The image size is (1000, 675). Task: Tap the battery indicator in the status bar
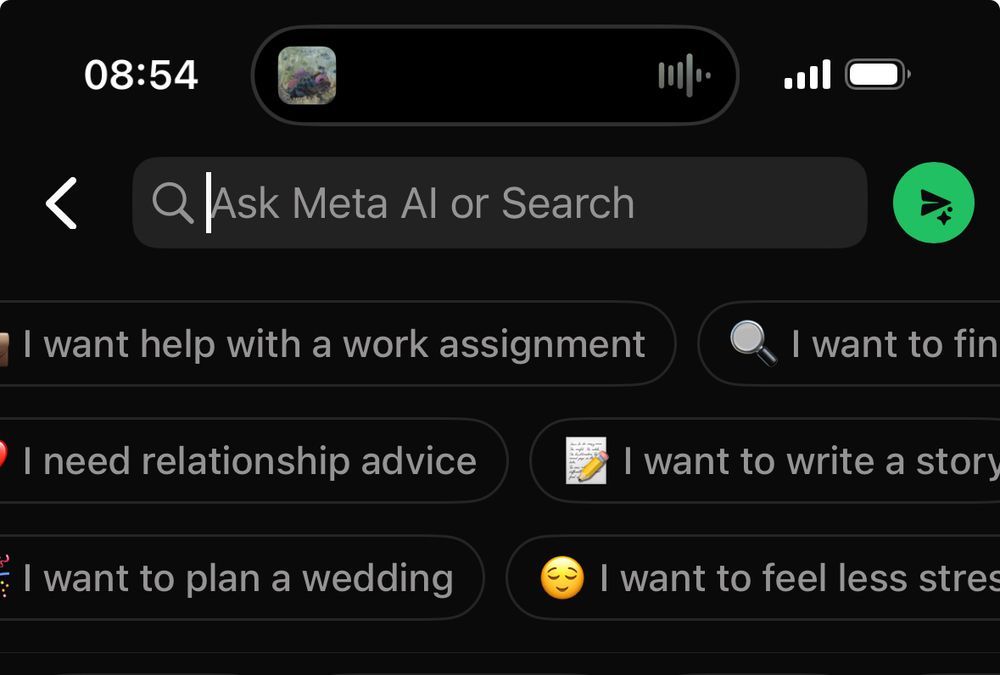tap(873, 73)
